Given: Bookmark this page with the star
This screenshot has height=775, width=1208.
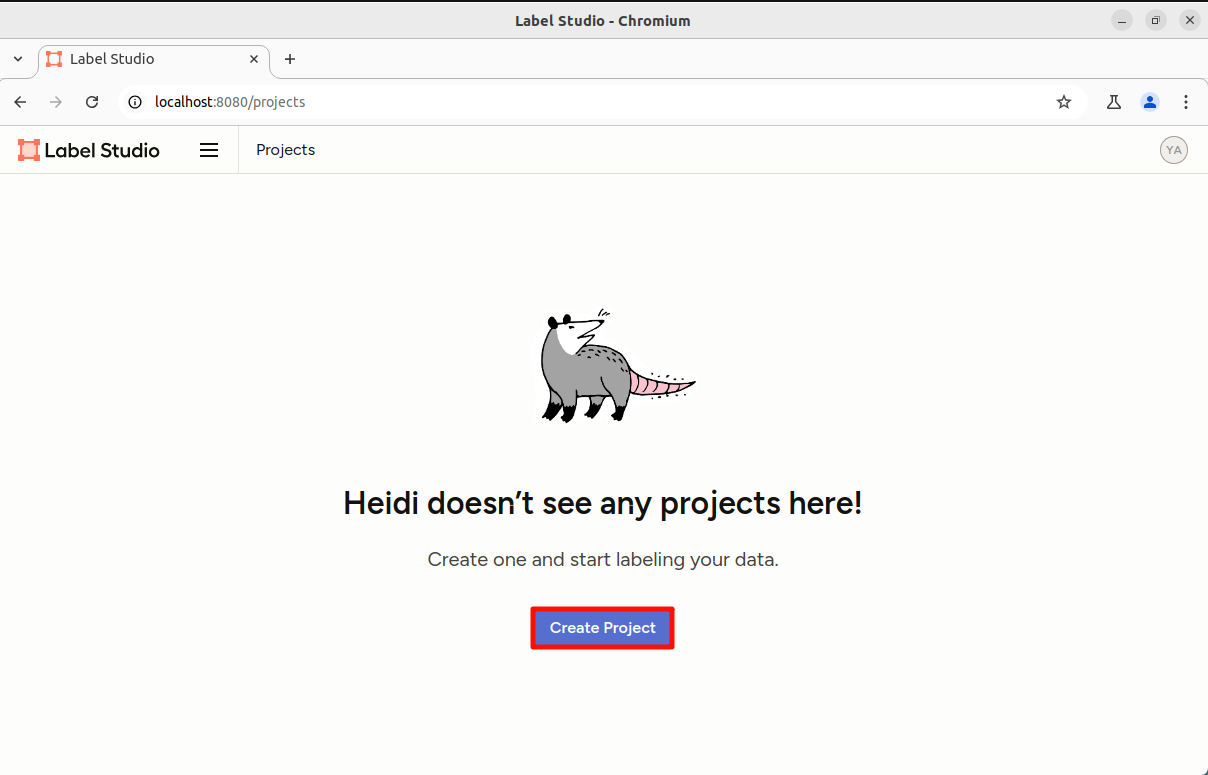Looking at the screenshot, I should (1064, 102).
